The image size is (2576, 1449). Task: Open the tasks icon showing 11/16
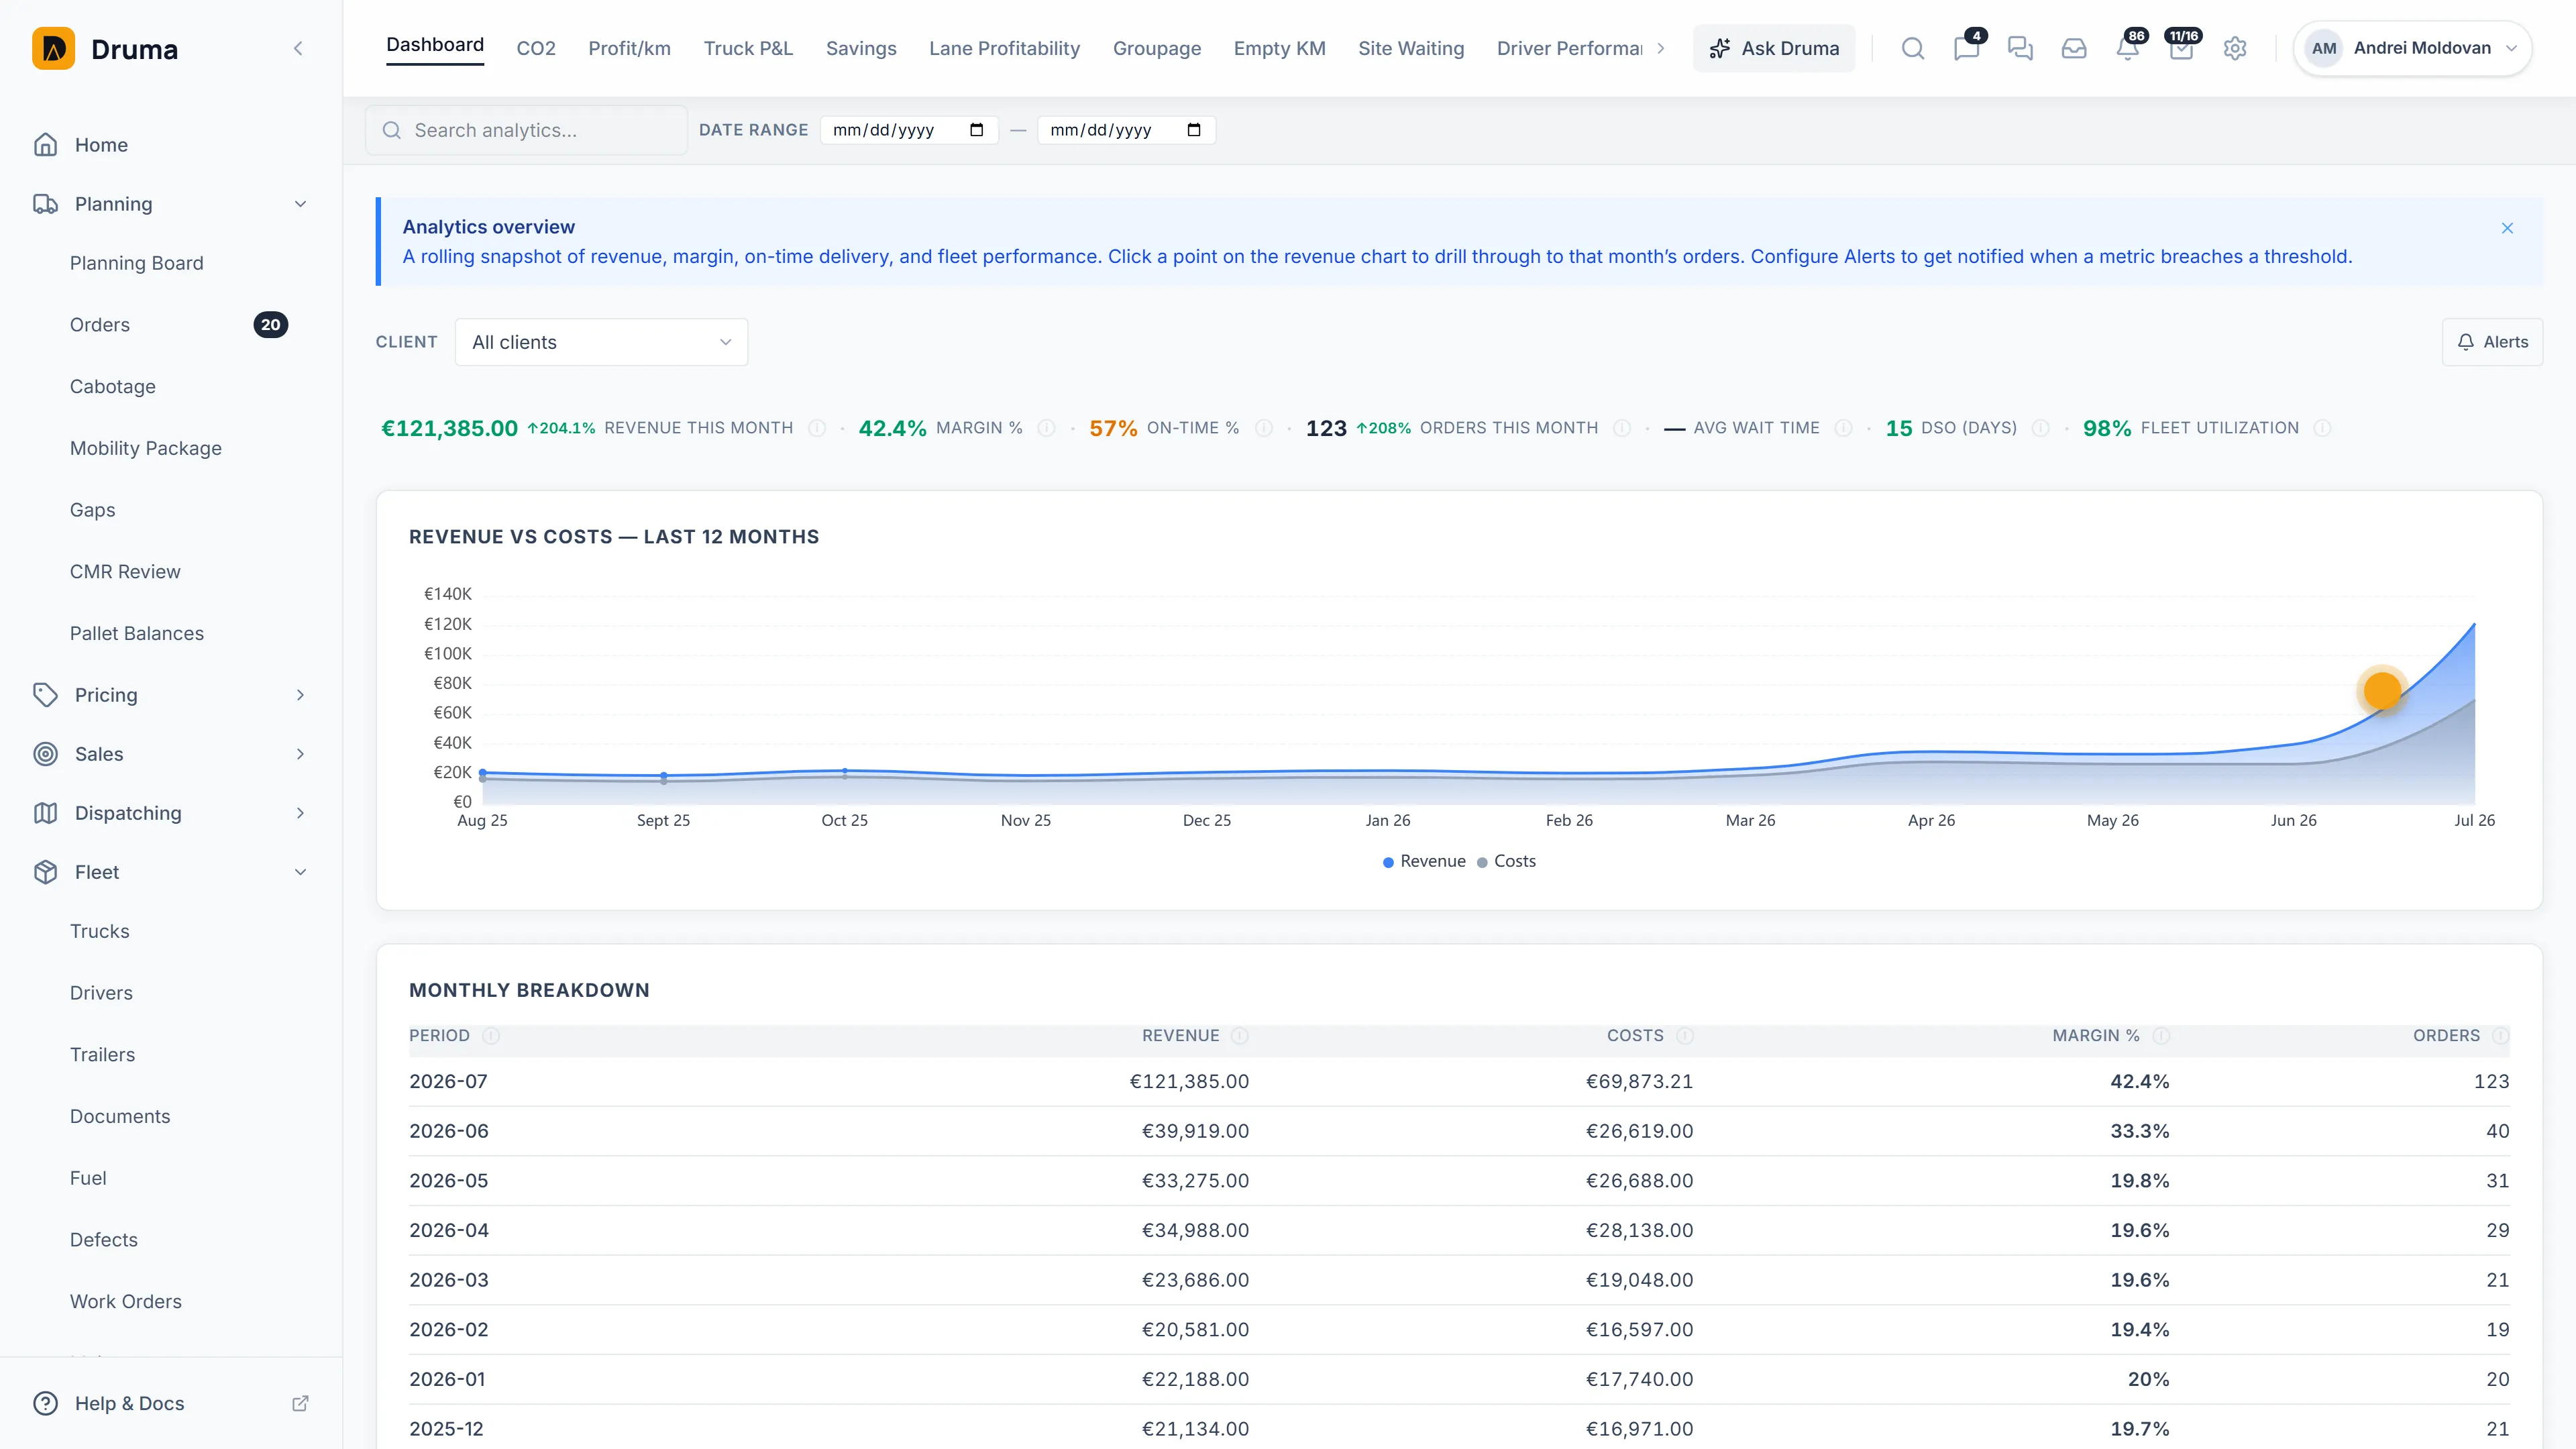point(2182,48)
